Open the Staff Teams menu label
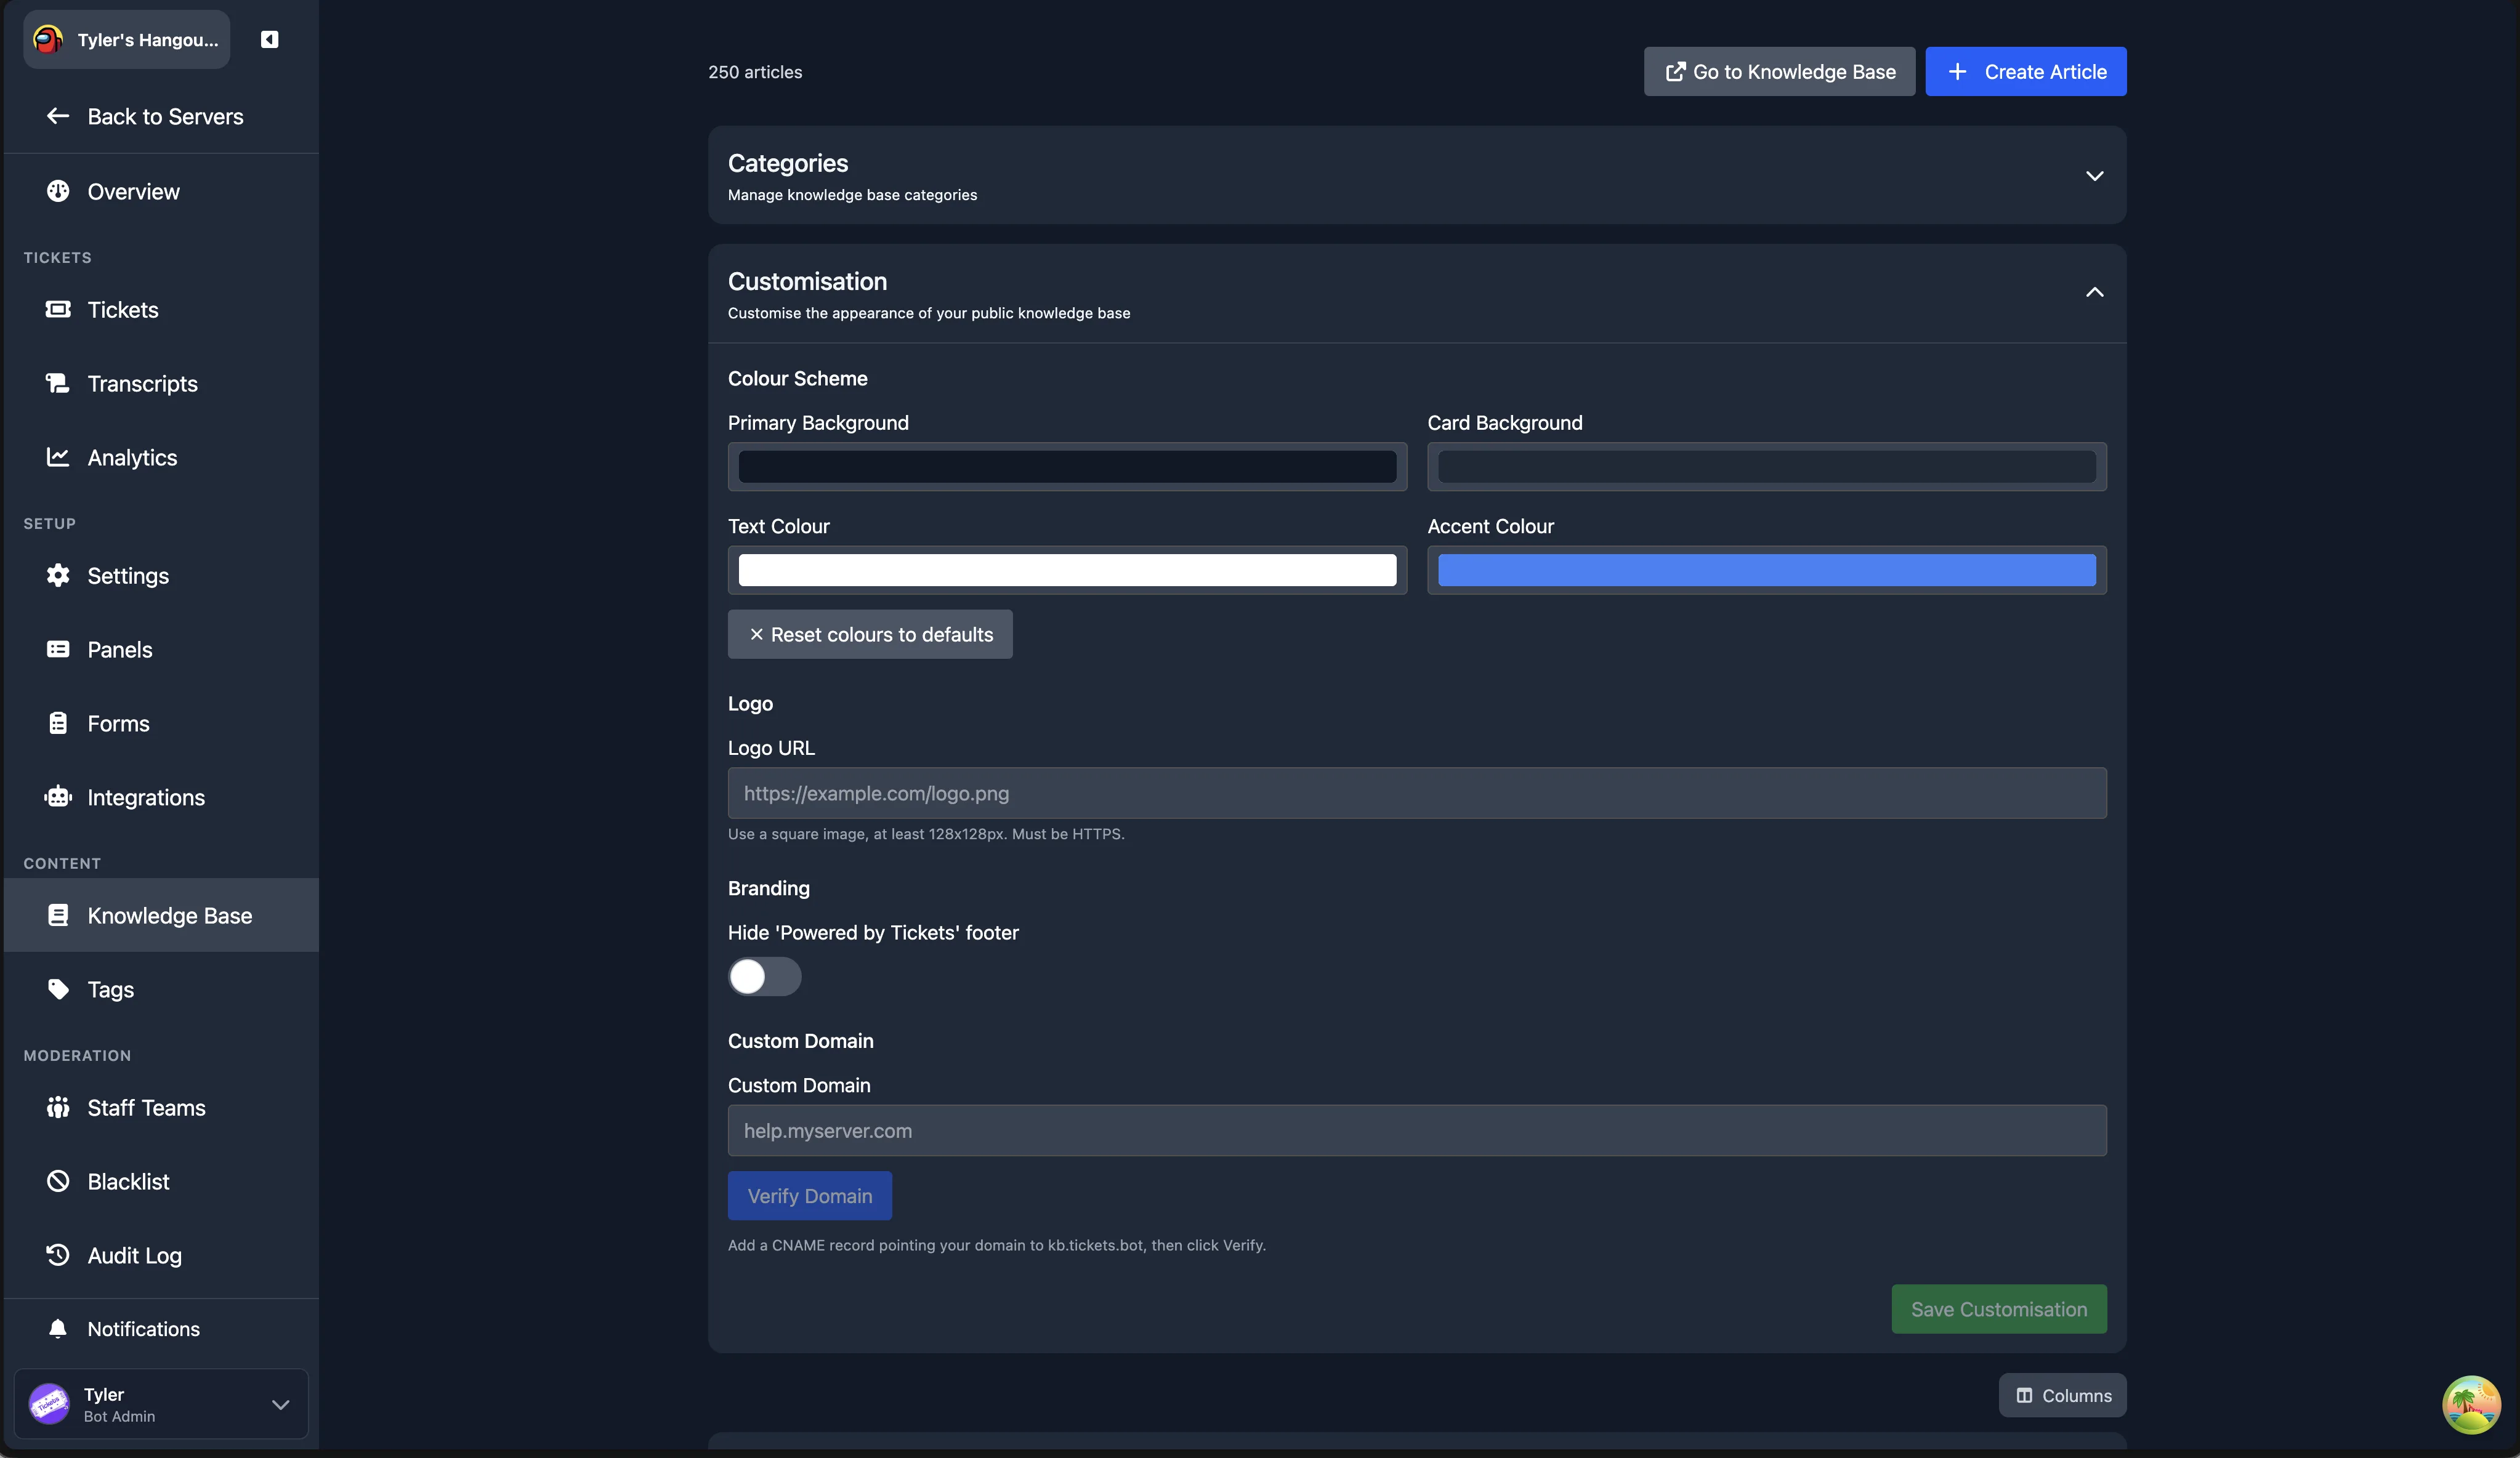The image size is (2520, 1458). click(147, 1107)
